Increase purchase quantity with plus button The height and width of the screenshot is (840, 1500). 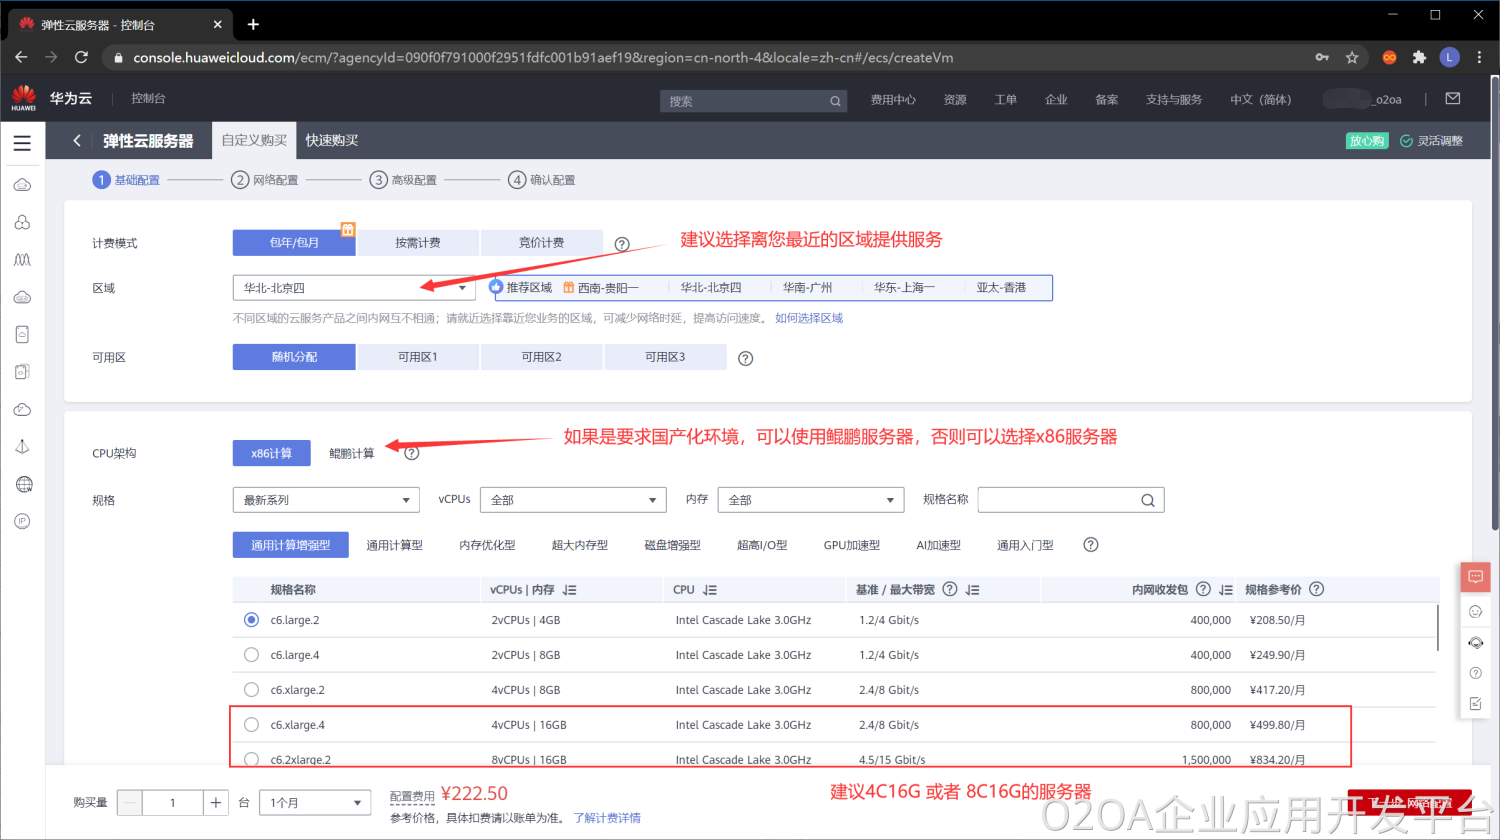pyautogui.click(x=215, y=803)
